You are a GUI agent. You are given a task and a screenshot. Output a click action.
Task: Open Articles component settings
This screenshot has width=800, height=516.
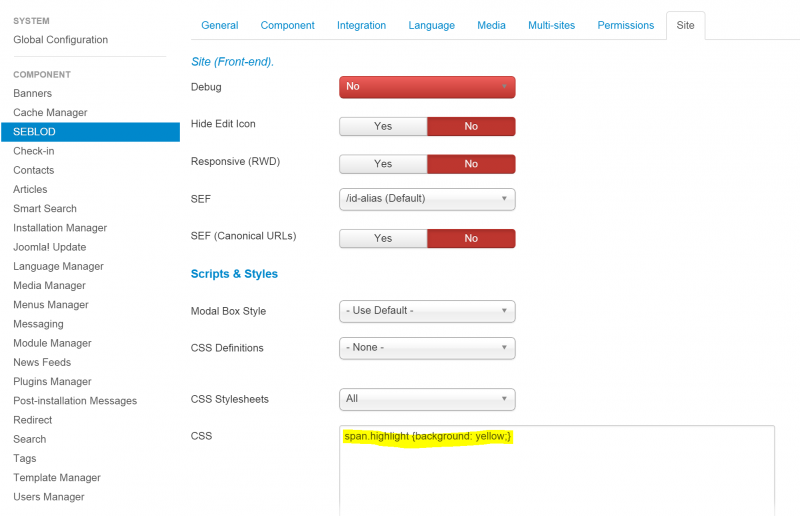click(x=30, y=189)
